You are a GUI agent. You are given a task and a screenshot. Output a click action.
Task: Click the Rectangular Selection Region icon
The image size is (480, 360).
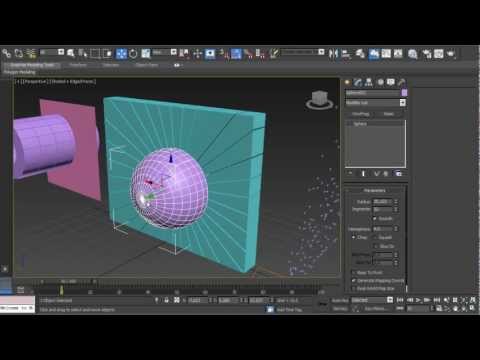95,53
